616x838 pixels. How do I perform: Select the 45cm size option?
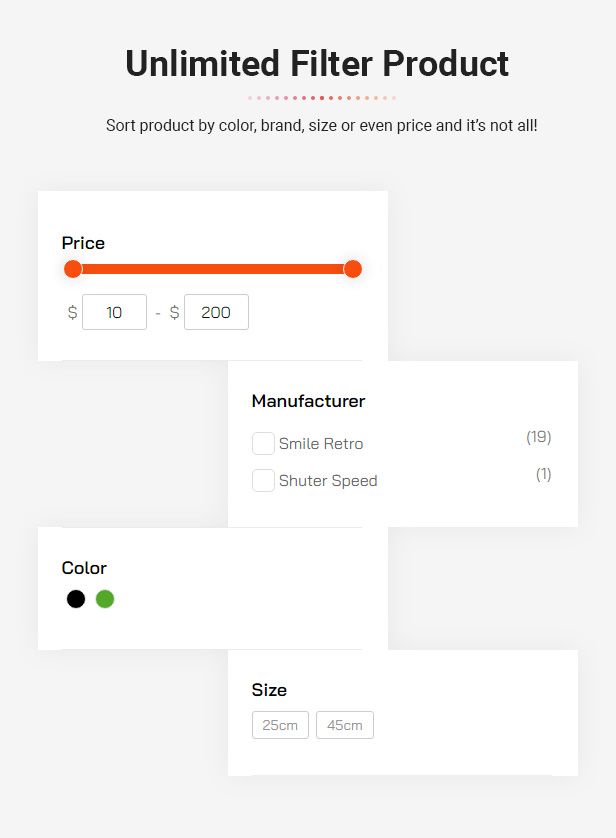pyautogui.click(x=345, y=725)
